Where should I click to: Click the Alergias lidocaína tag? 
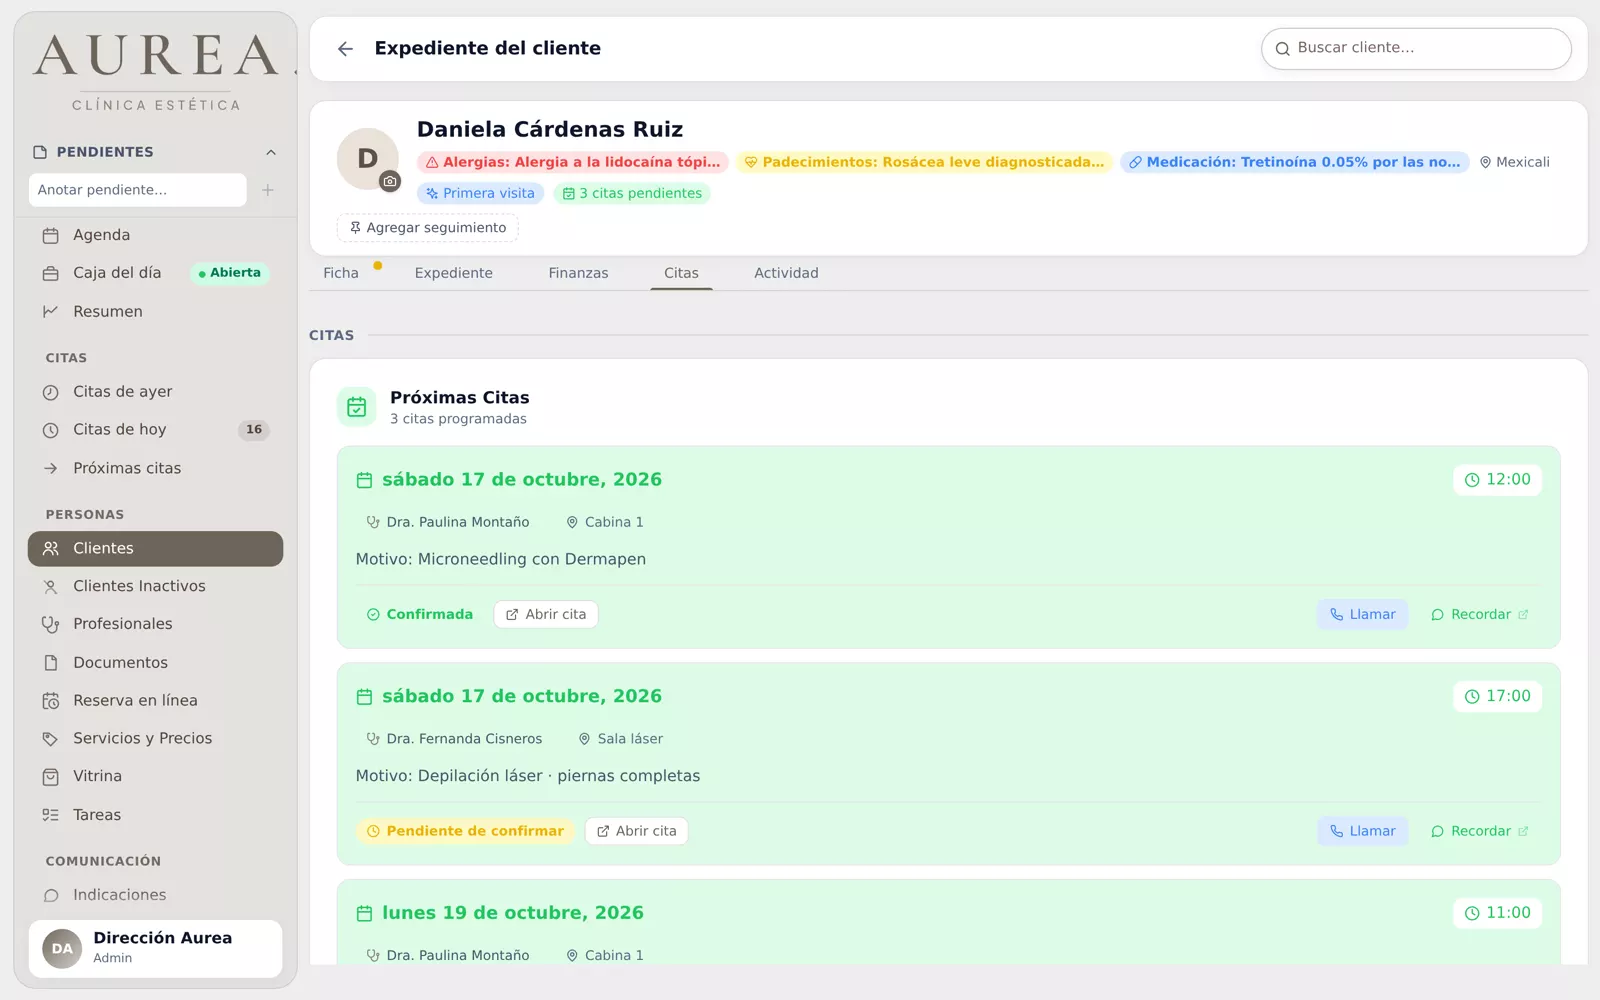point(573,162)
